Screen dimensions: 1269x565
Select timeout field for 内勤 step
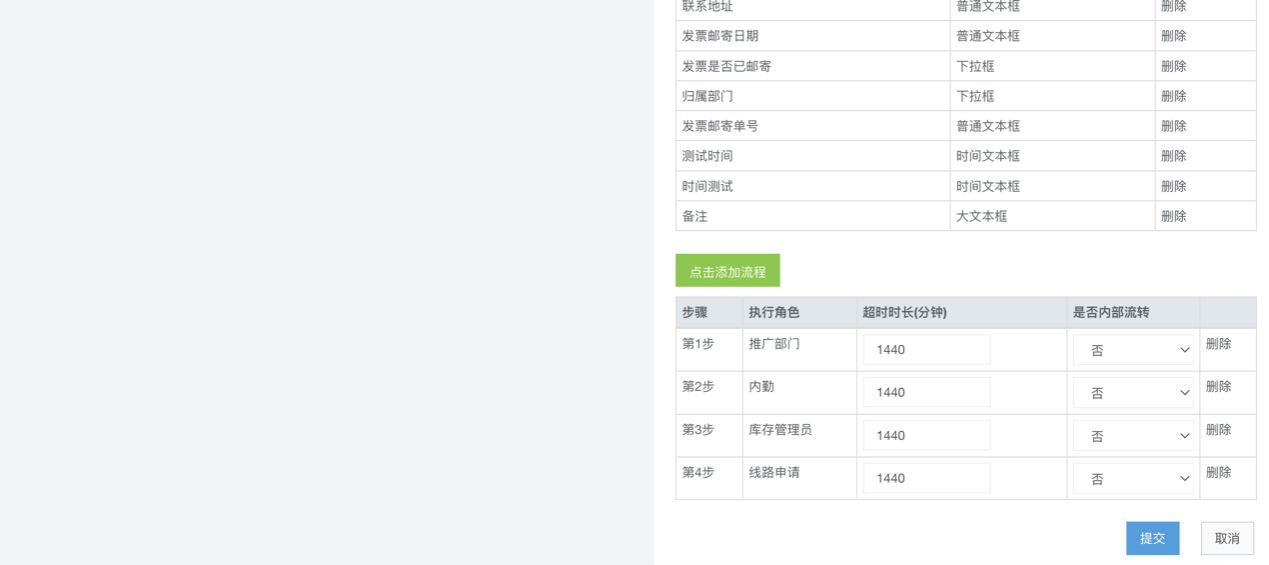click(x=926, y=393)
